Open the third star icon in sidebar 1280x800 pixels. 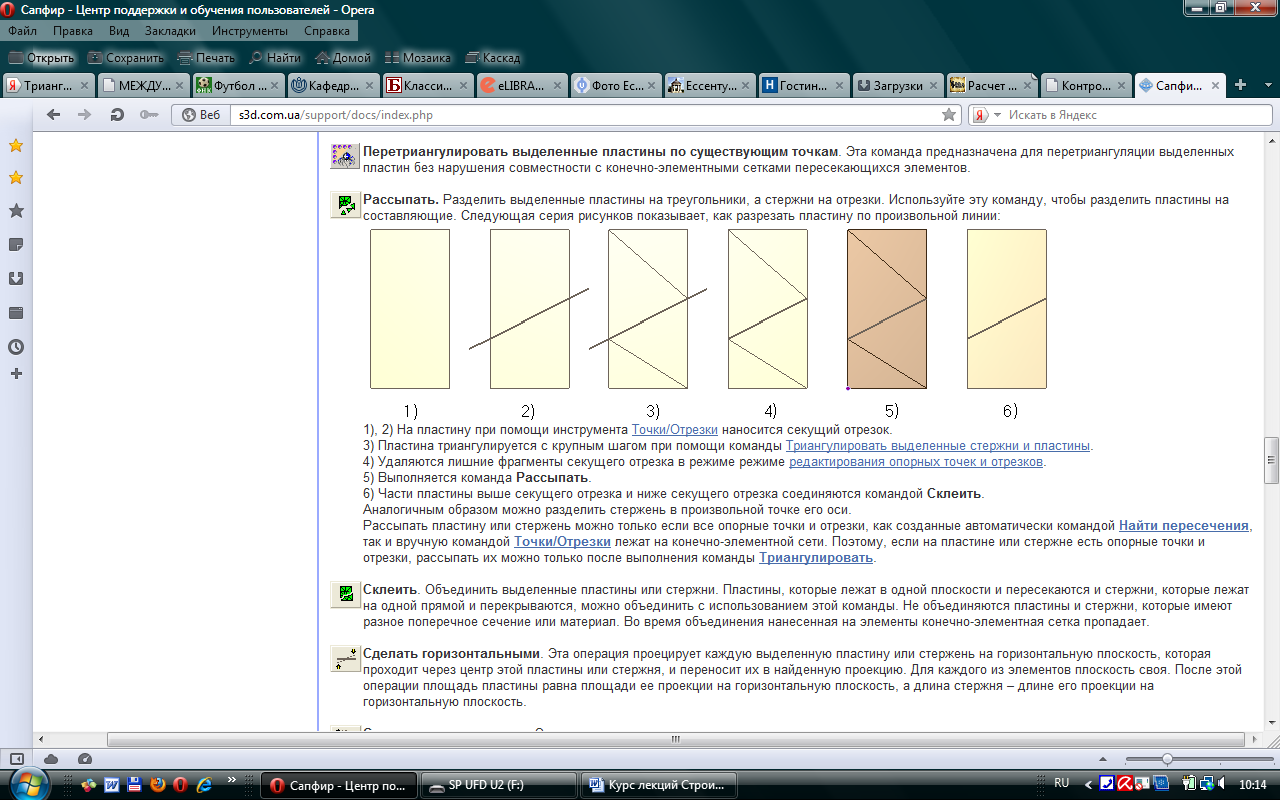tap(16, 211)
